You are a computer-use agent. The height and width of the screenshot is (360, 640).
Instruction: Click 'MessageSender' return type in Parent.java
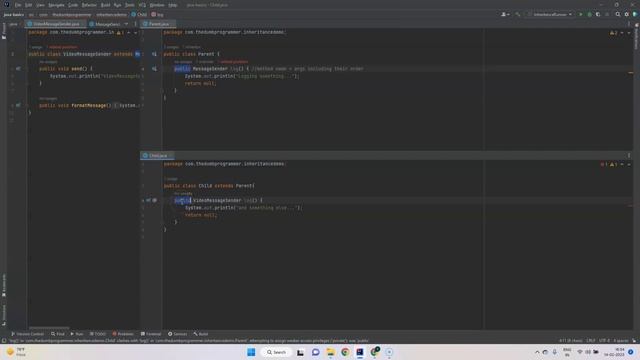tap(210, 69)
